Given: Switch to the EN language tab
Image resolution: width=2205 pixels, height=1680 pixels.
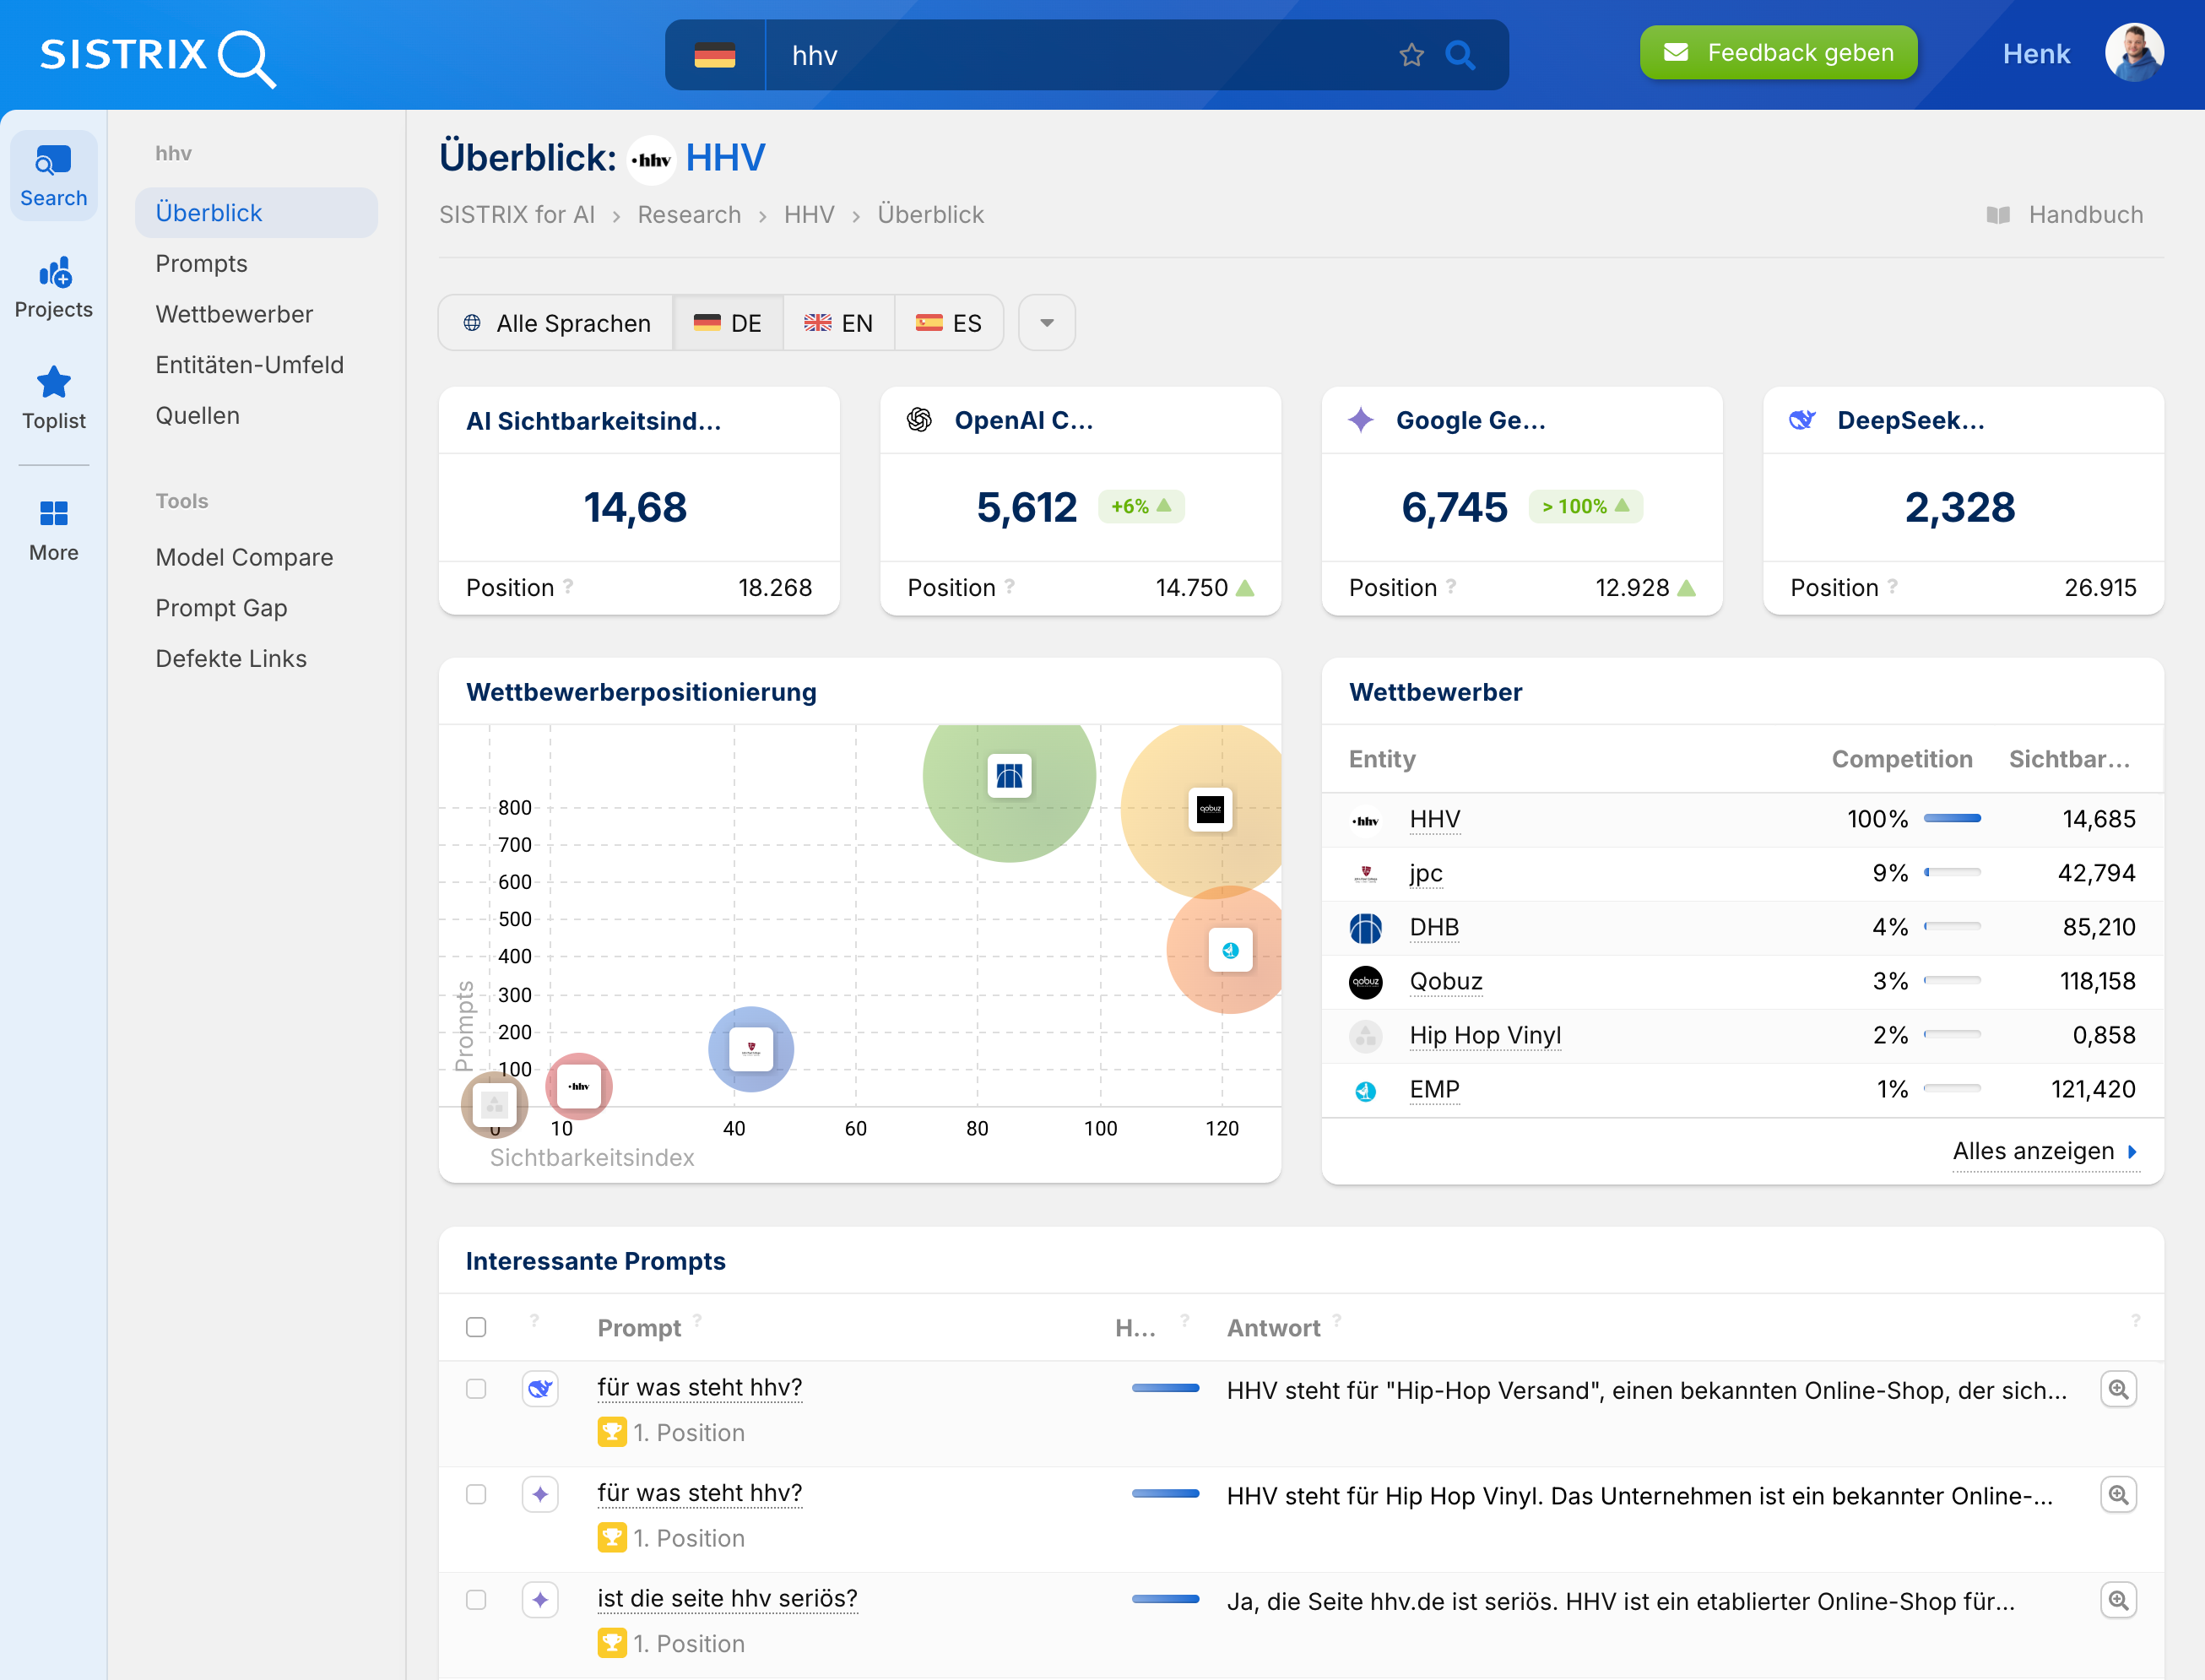Looking at the screenshot, I should click(x=839, y=323).
